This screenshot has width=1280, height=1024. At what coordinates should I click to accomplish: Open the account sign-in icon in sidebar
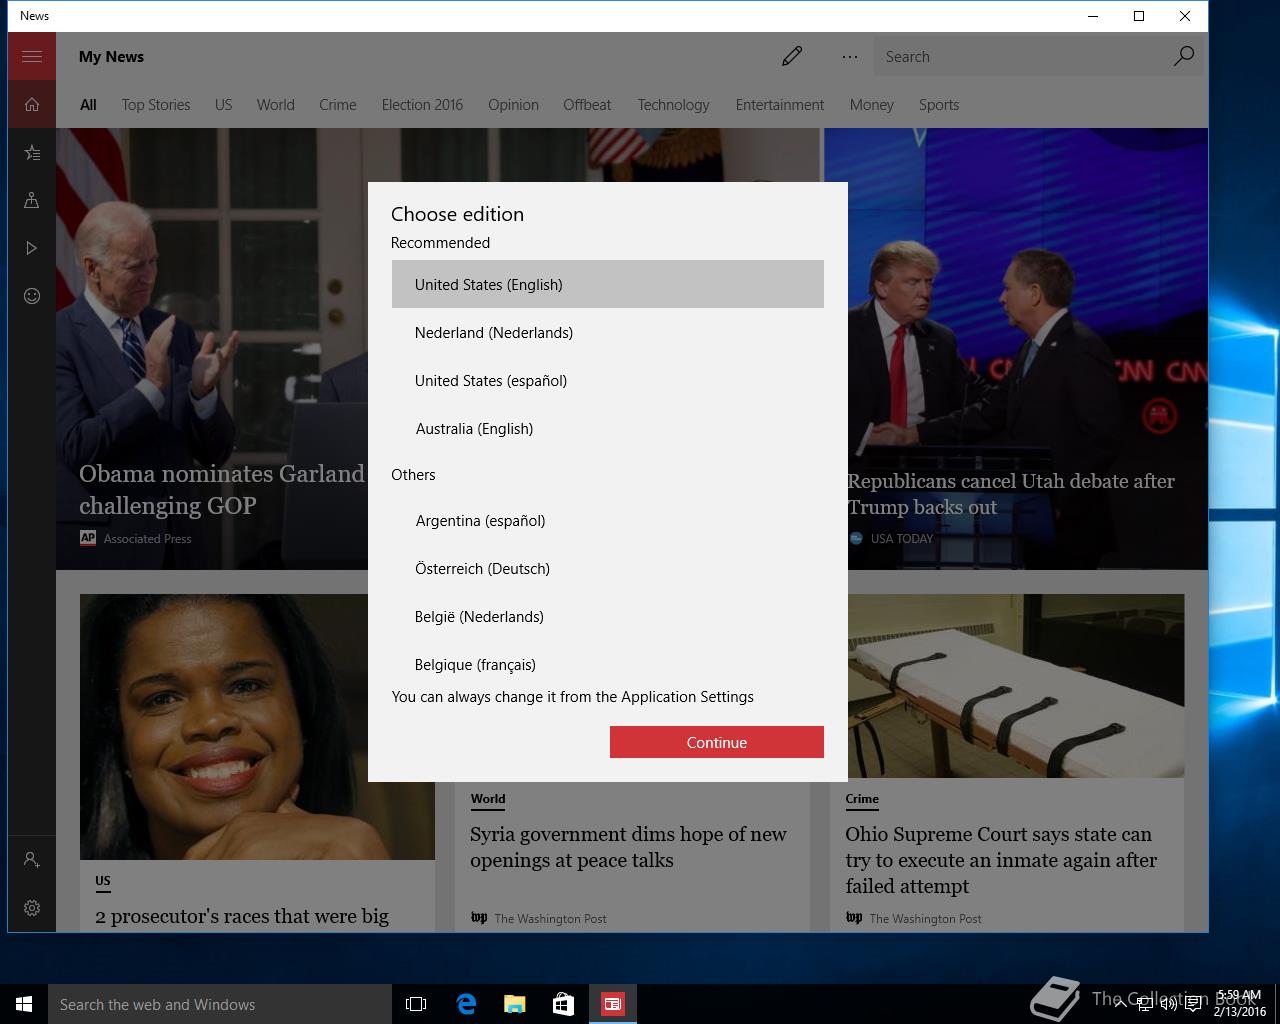(x=32, y=859)
